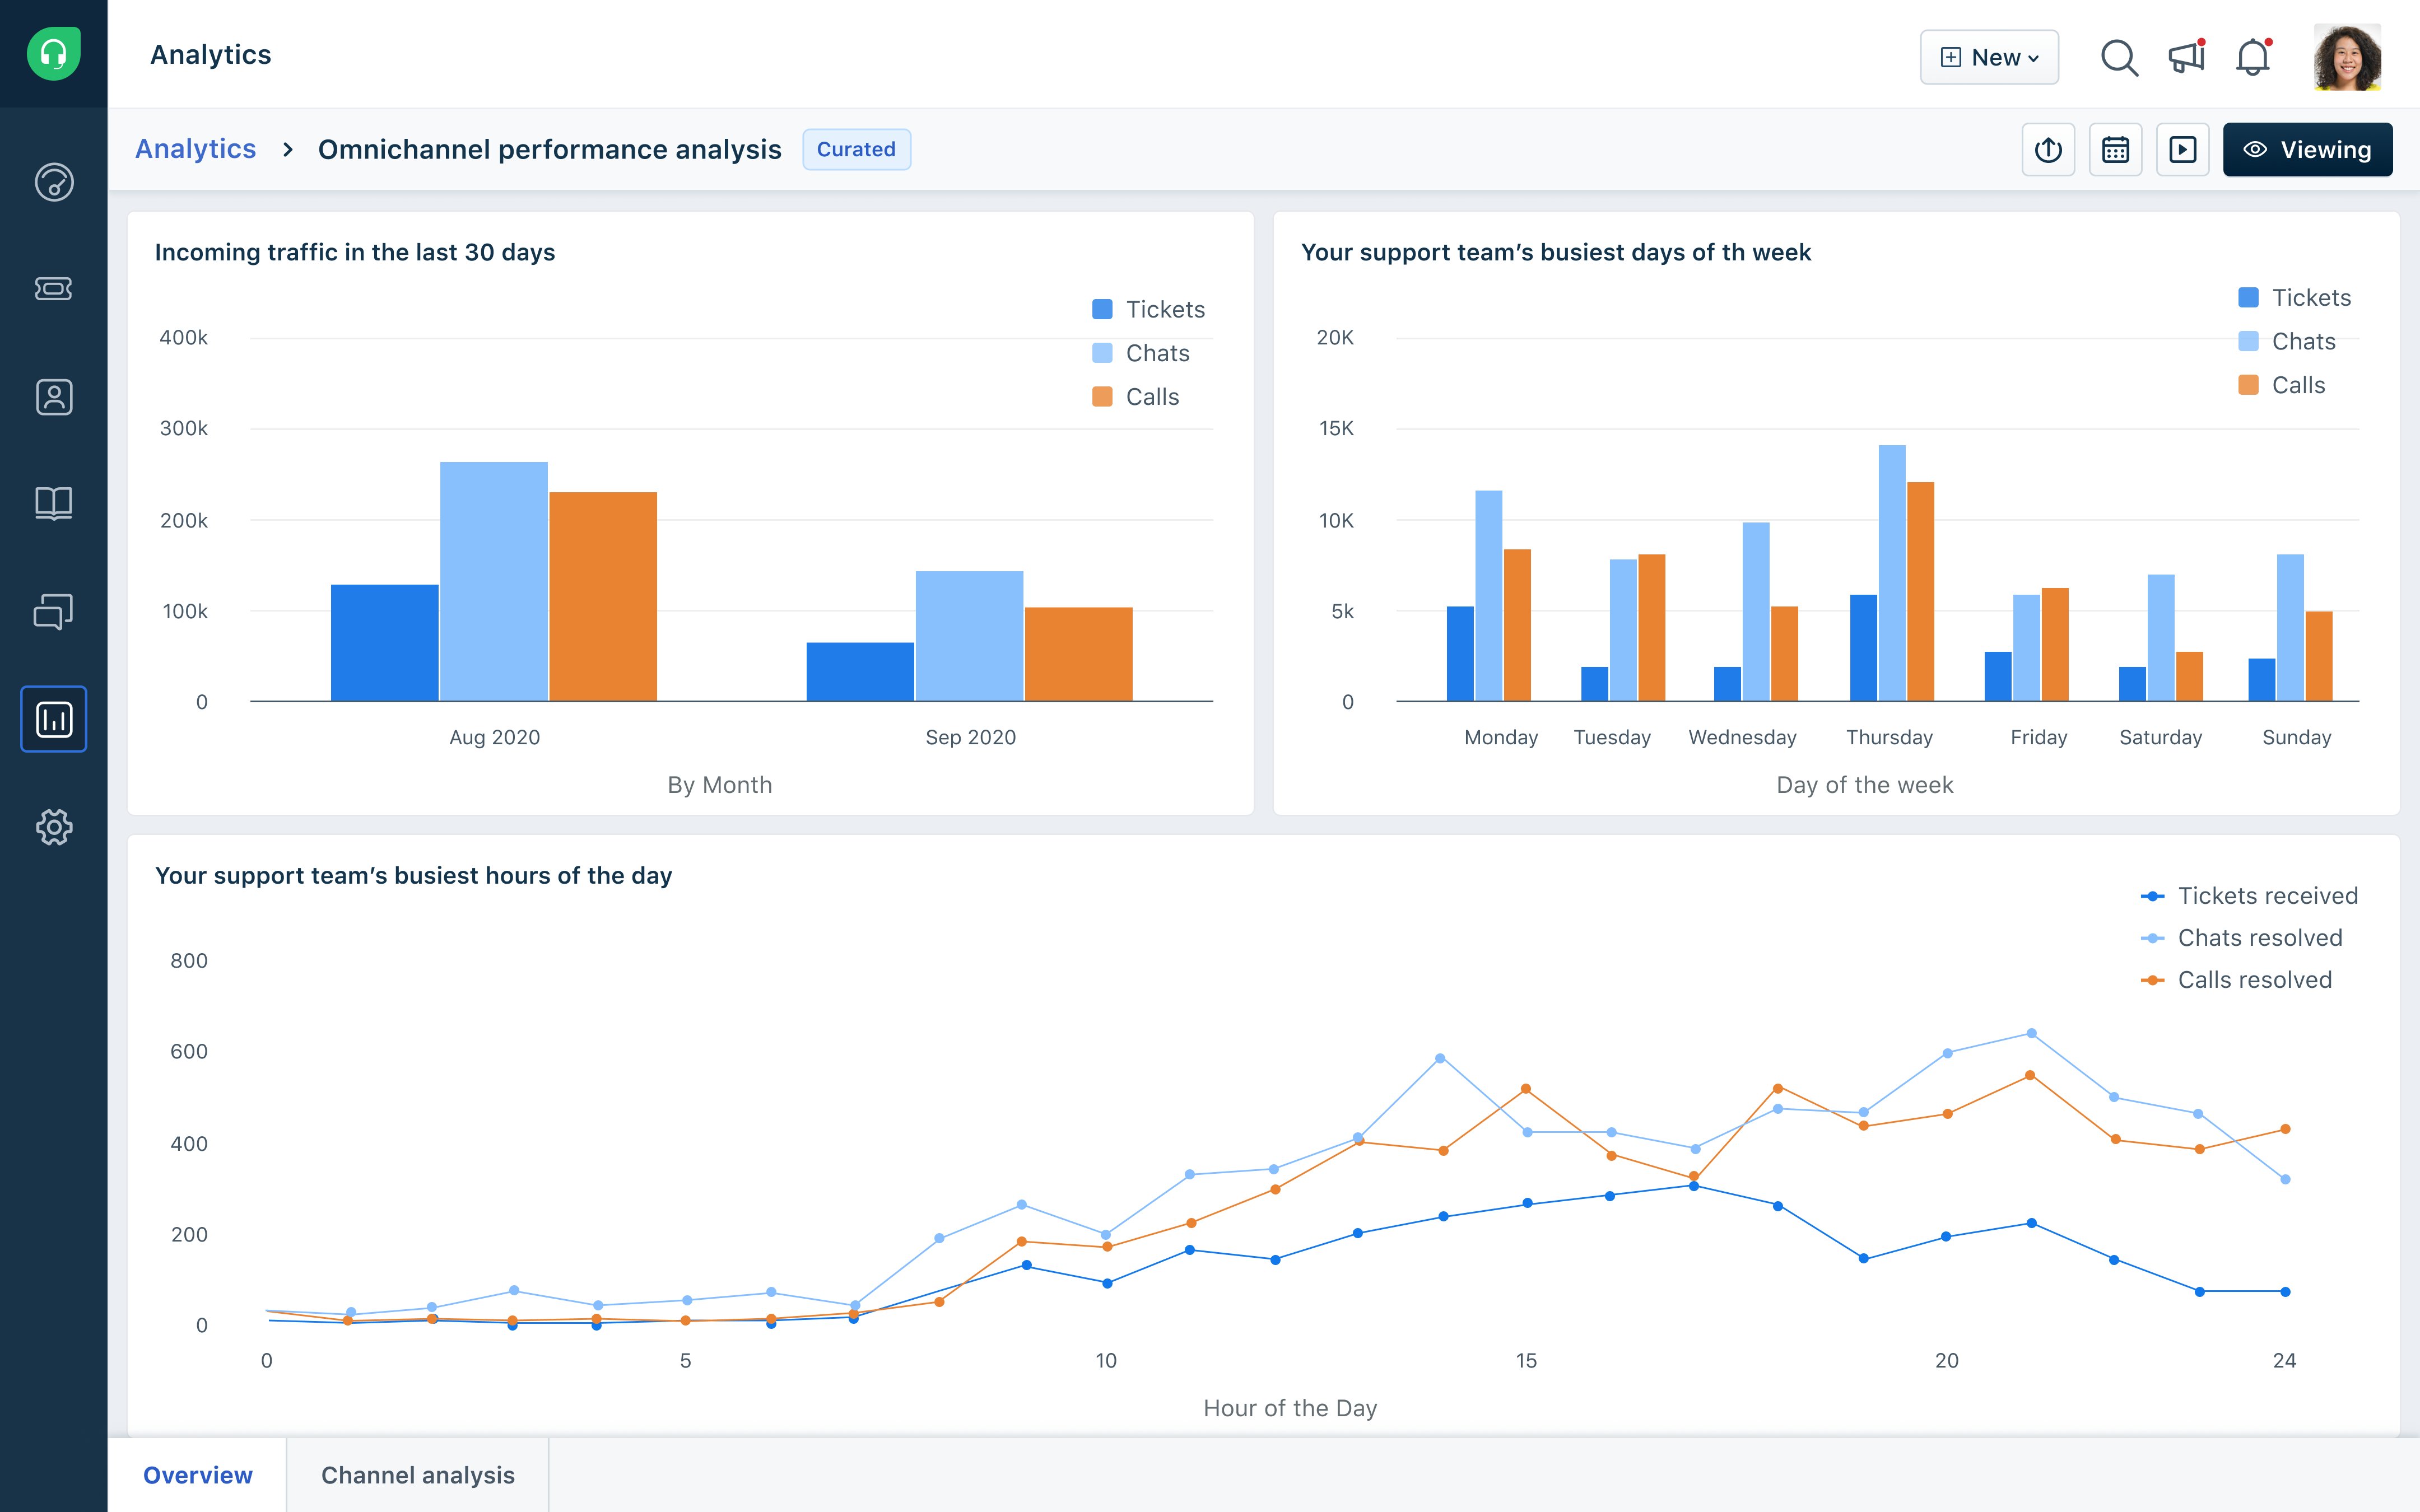The image size is (2420, 1512).
Task: Open the New dropdown
Action: pyautogui.click(x=1989, y=57)
